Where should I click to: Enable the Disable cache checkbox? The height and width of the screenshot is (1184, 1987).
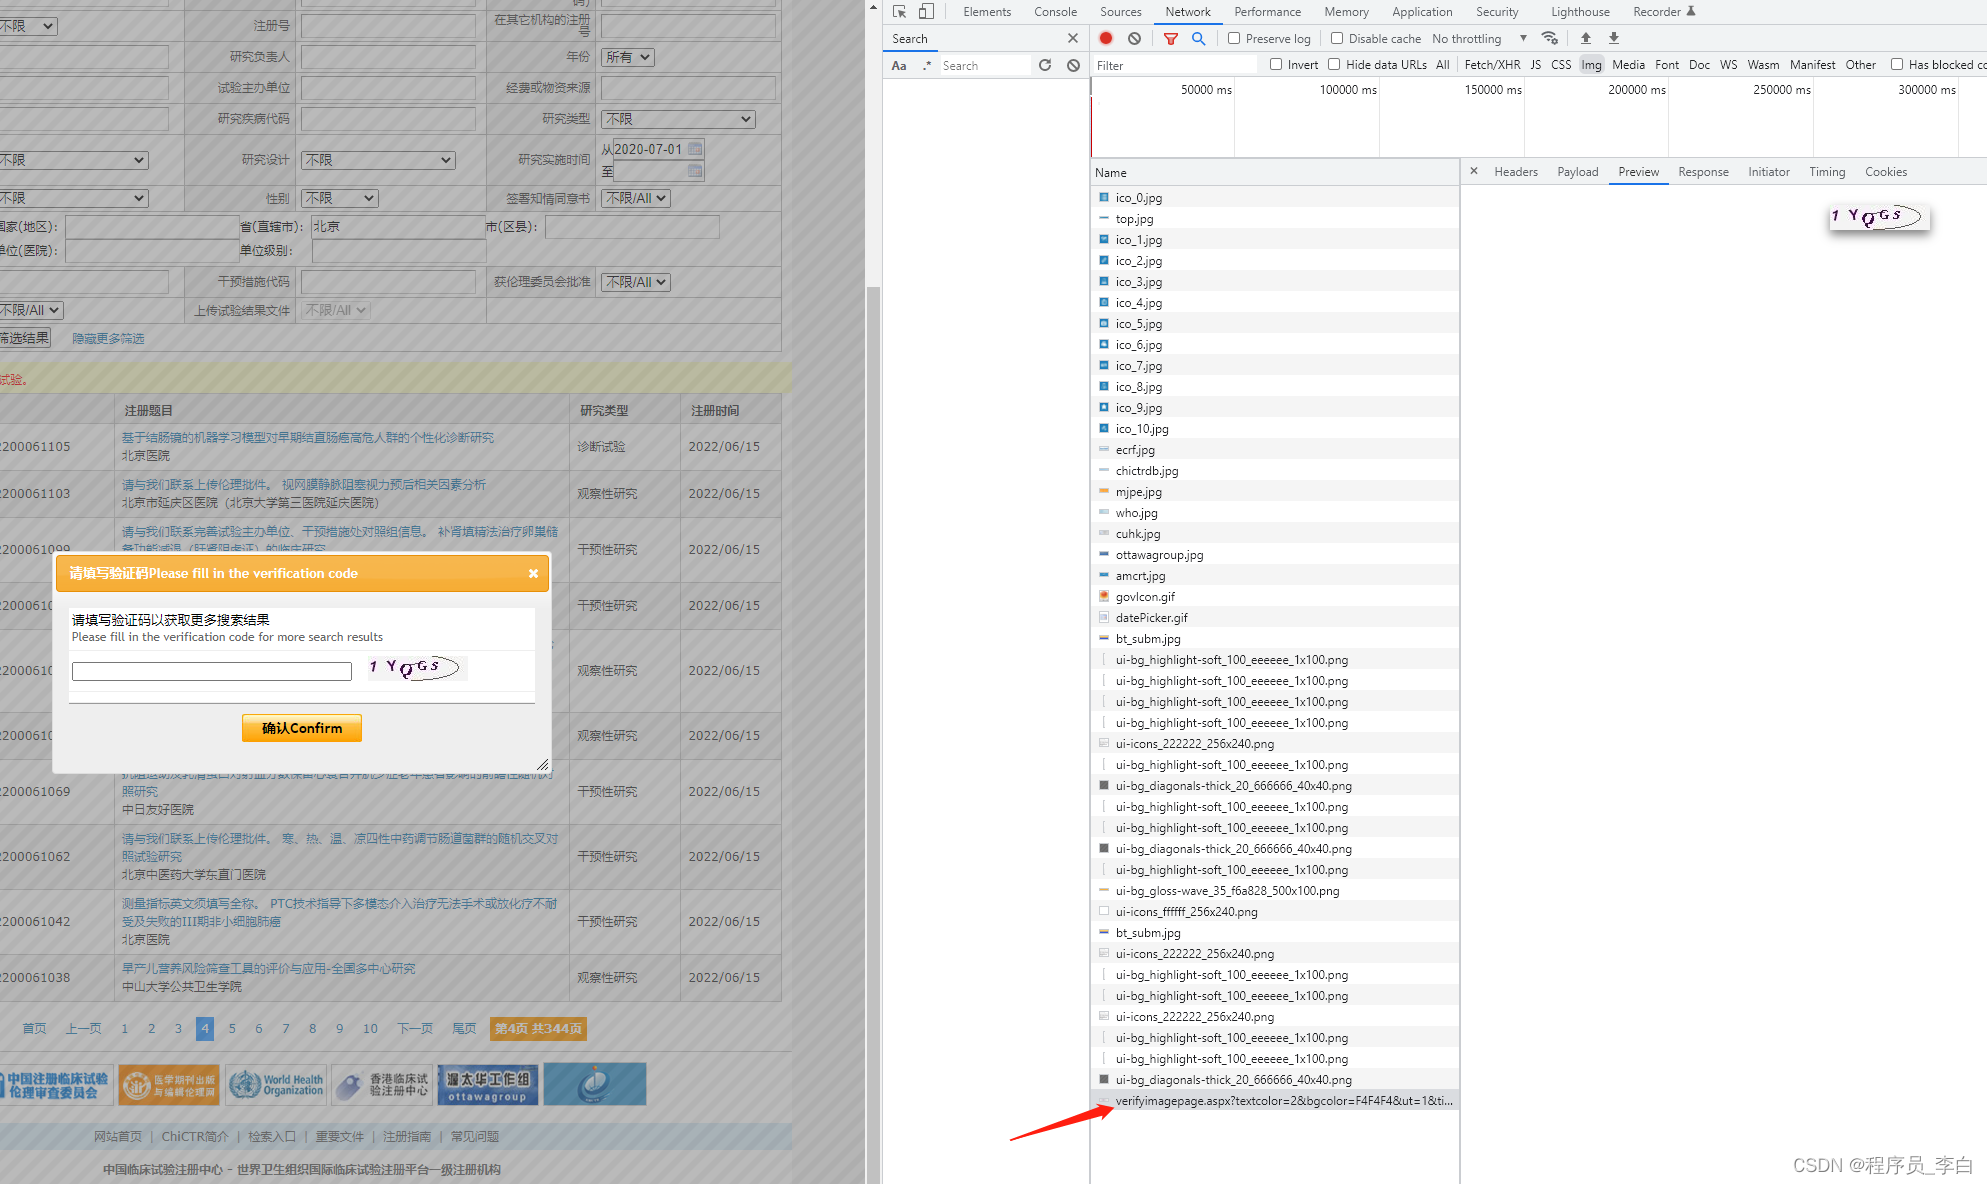pos(1337,38)
